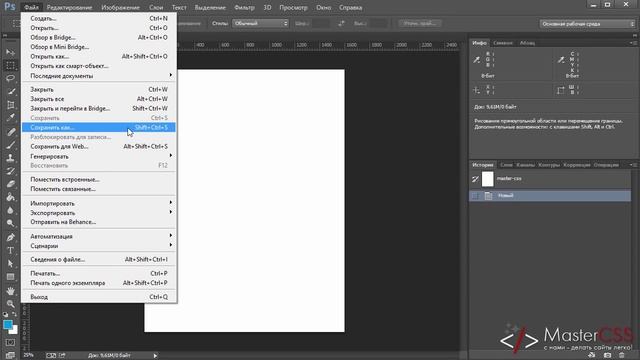Select the Hand tool
Viewport: 640px width, 360px height.
click(10, 291)
